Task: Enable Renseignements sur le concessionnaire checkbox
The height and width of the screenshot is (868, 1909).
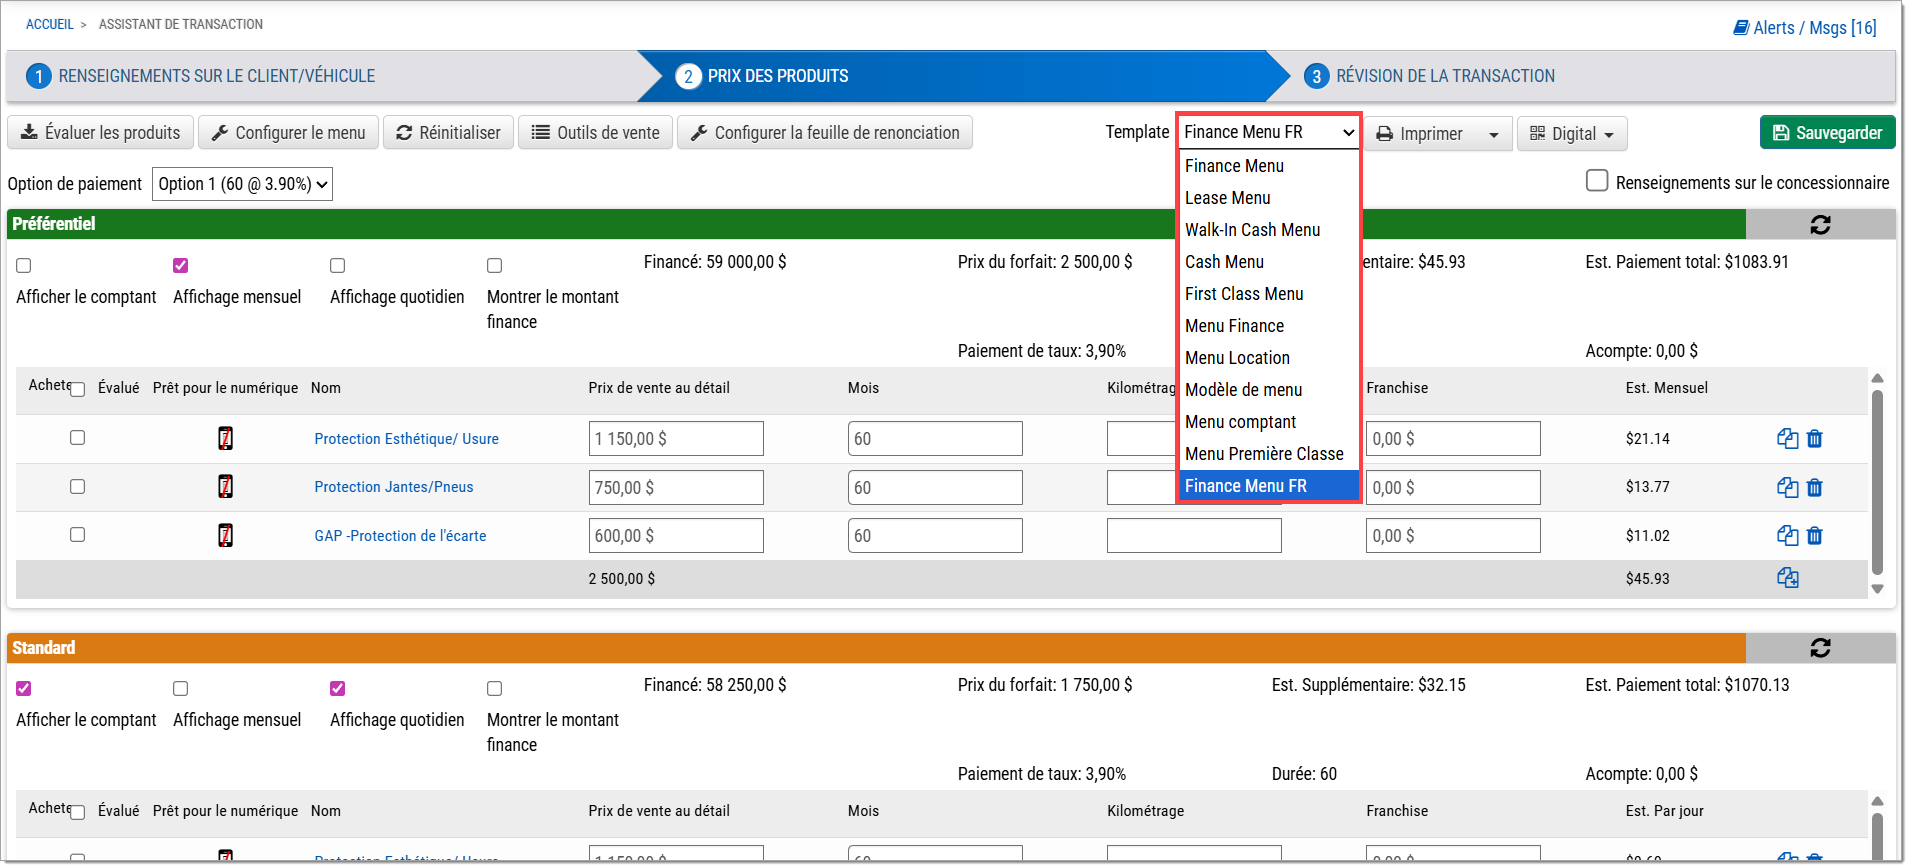Action: click(x=1597, y=181)
